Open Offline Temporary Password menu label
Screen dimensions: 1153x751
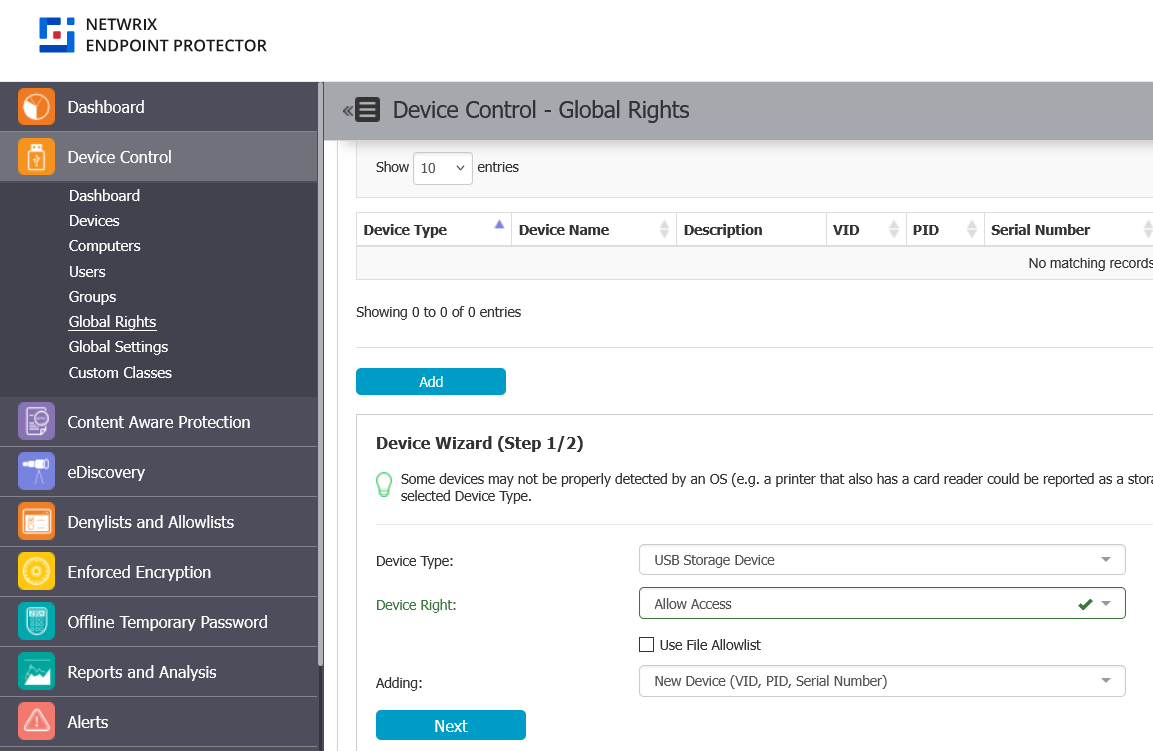coord(168,622)
